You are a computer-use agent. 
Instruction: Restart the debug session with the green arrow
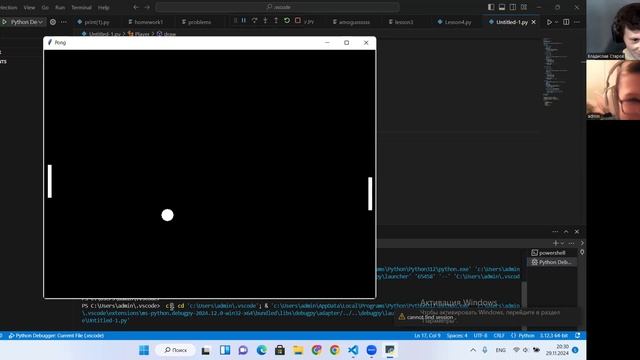[287, 20]
